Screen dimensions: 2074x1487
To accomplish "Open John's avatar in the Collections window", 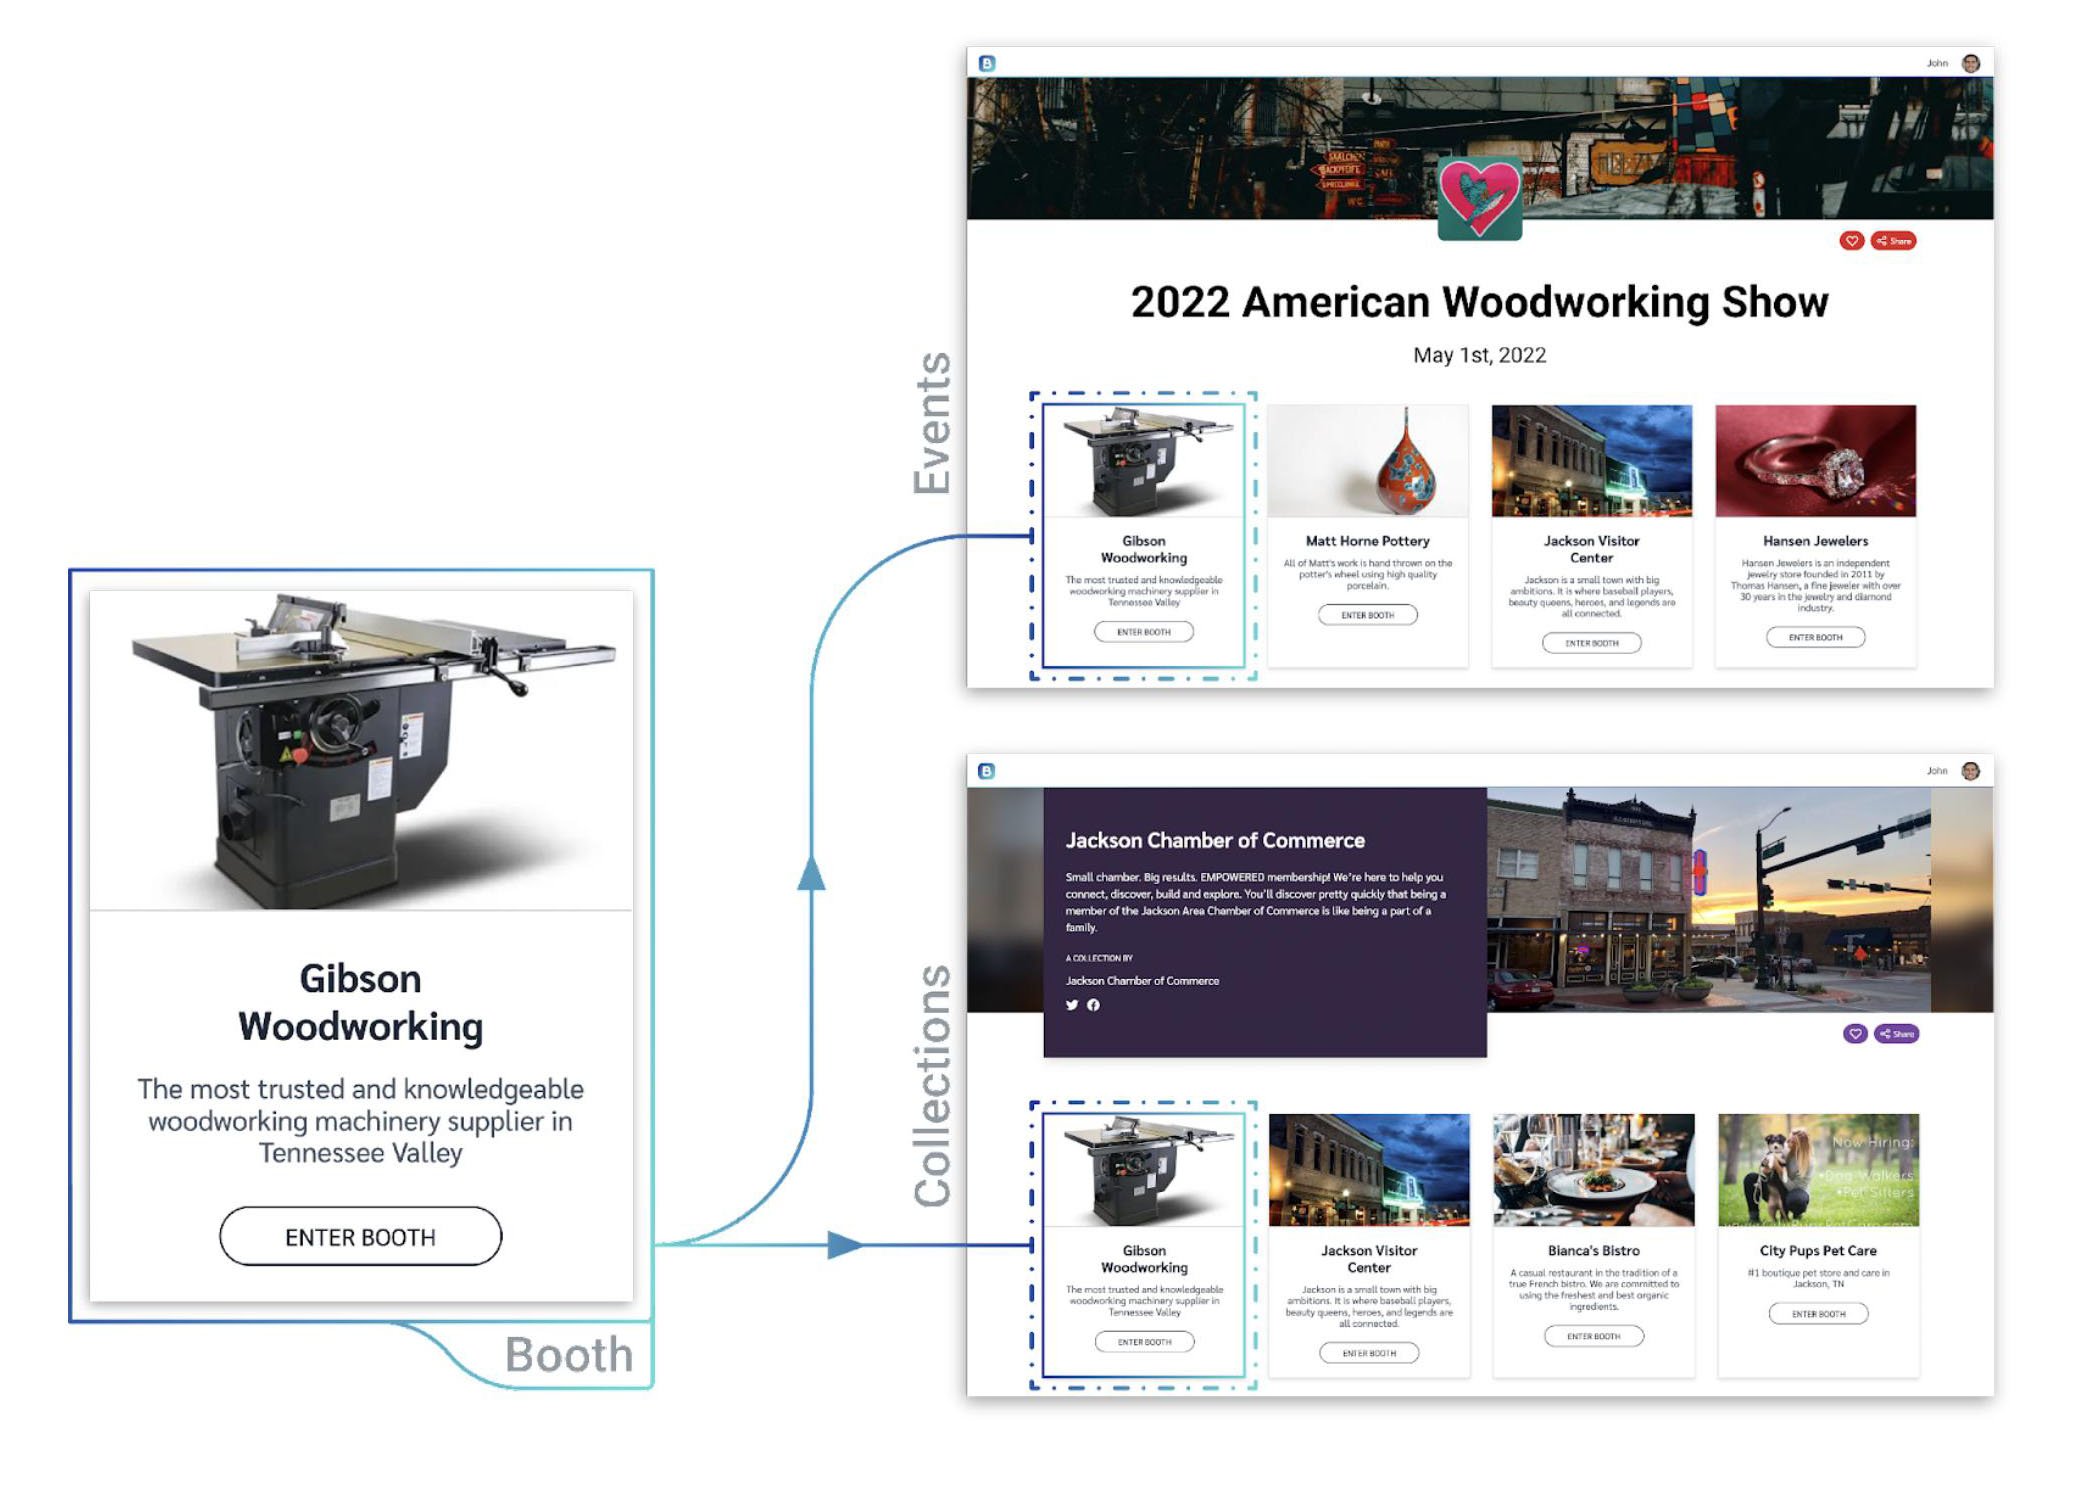I will (x=1970, y=771).
